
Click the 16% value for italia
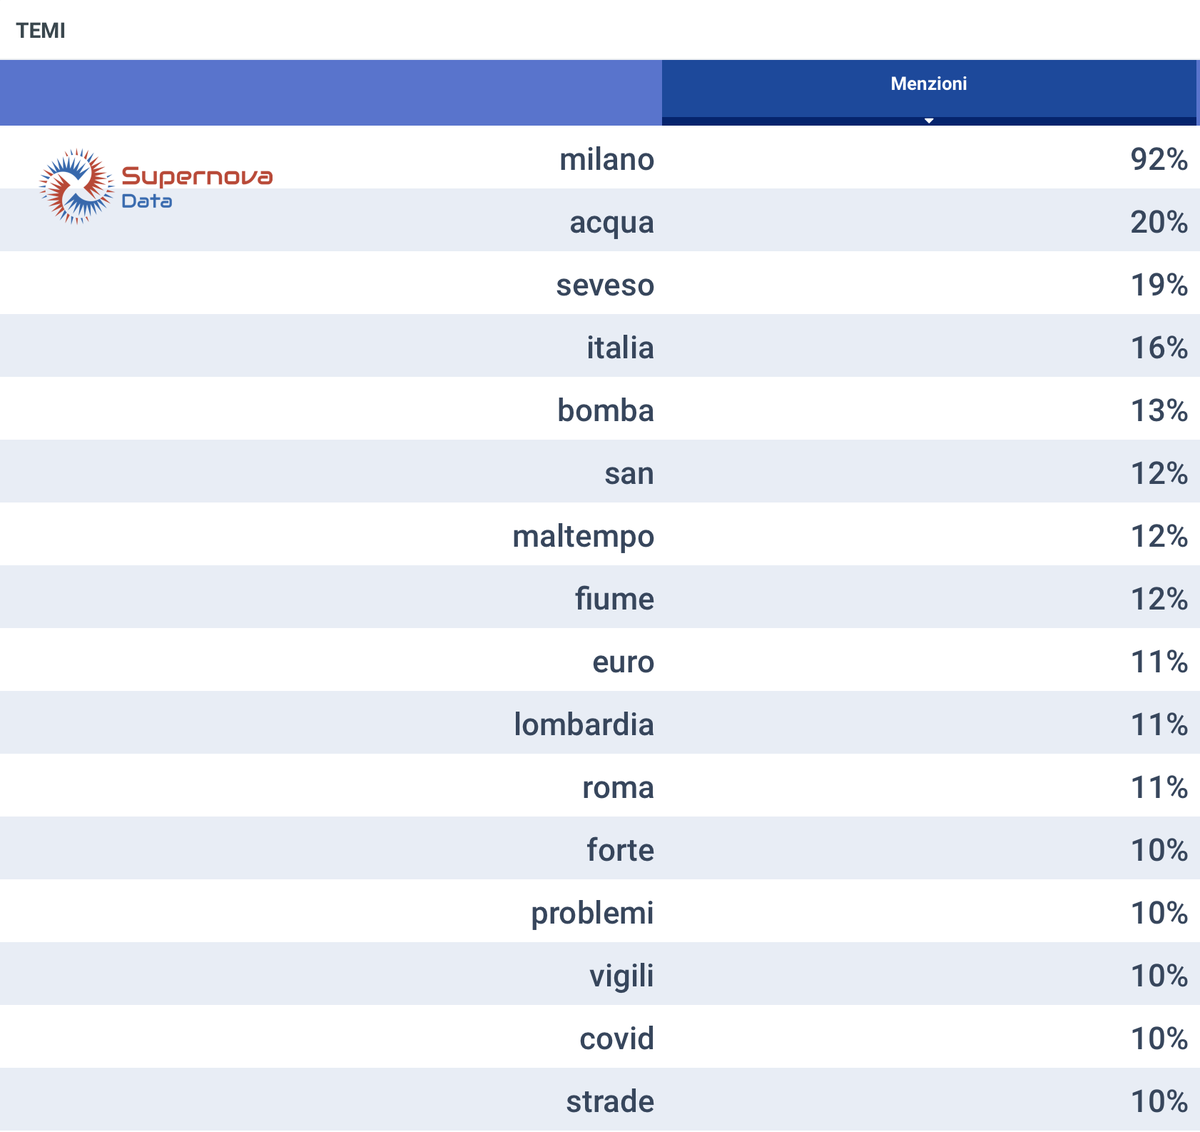click(1159, 348)
